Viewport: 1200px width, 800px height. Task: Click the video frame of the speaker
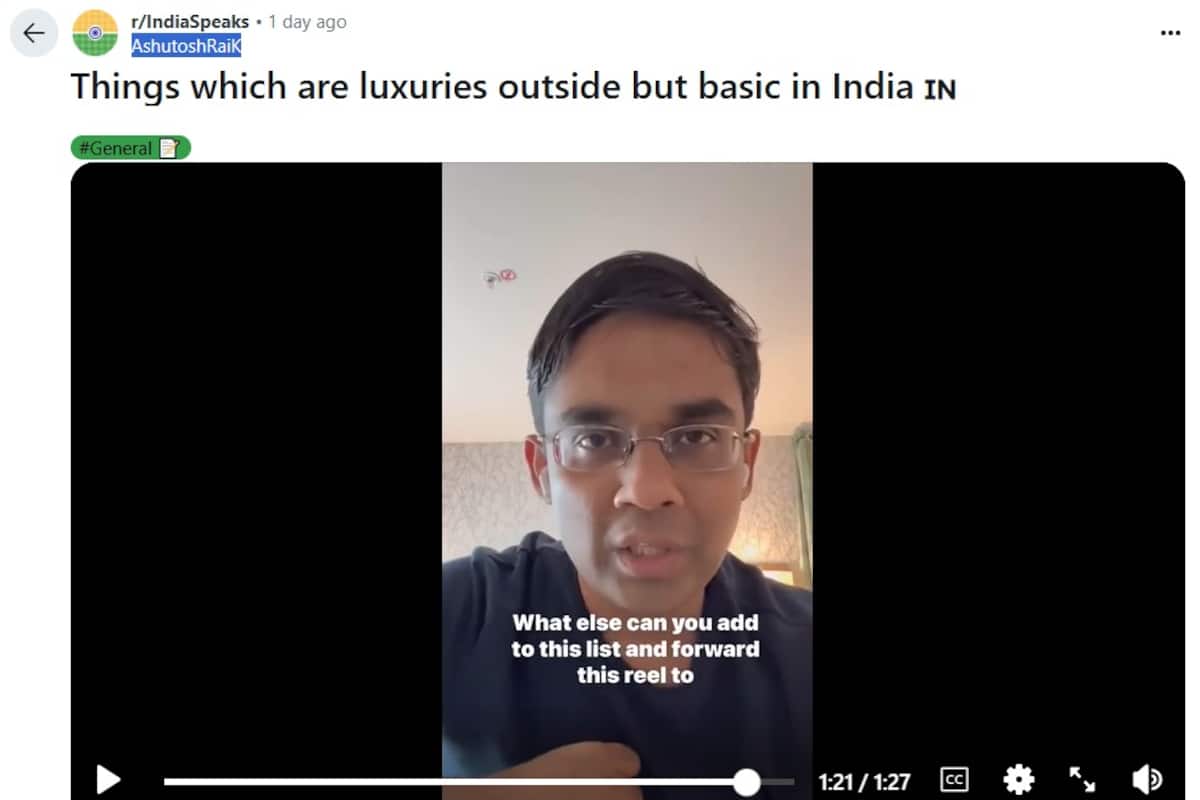point(627,470)
